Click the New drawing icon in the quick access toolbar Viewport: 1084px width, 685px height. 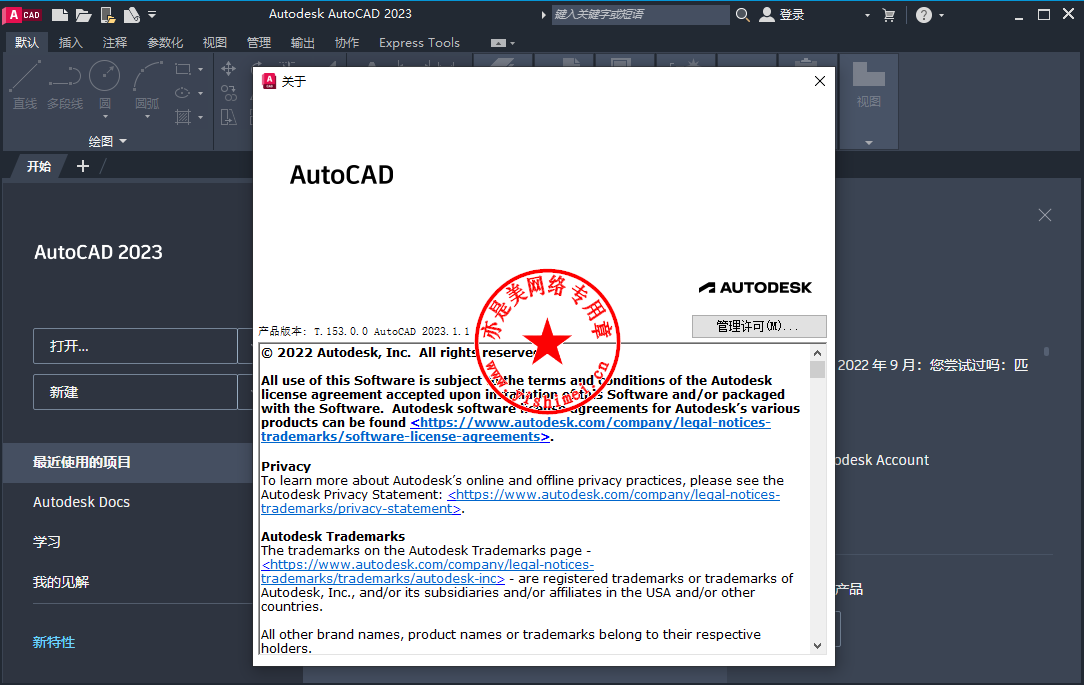60,15
